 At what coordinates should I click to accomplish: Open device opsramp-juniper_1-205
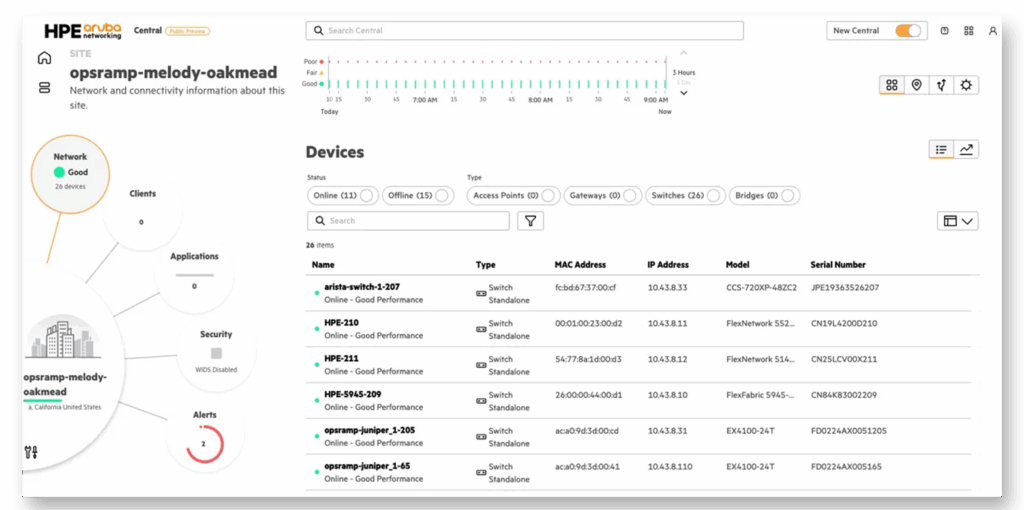point(369,430)
